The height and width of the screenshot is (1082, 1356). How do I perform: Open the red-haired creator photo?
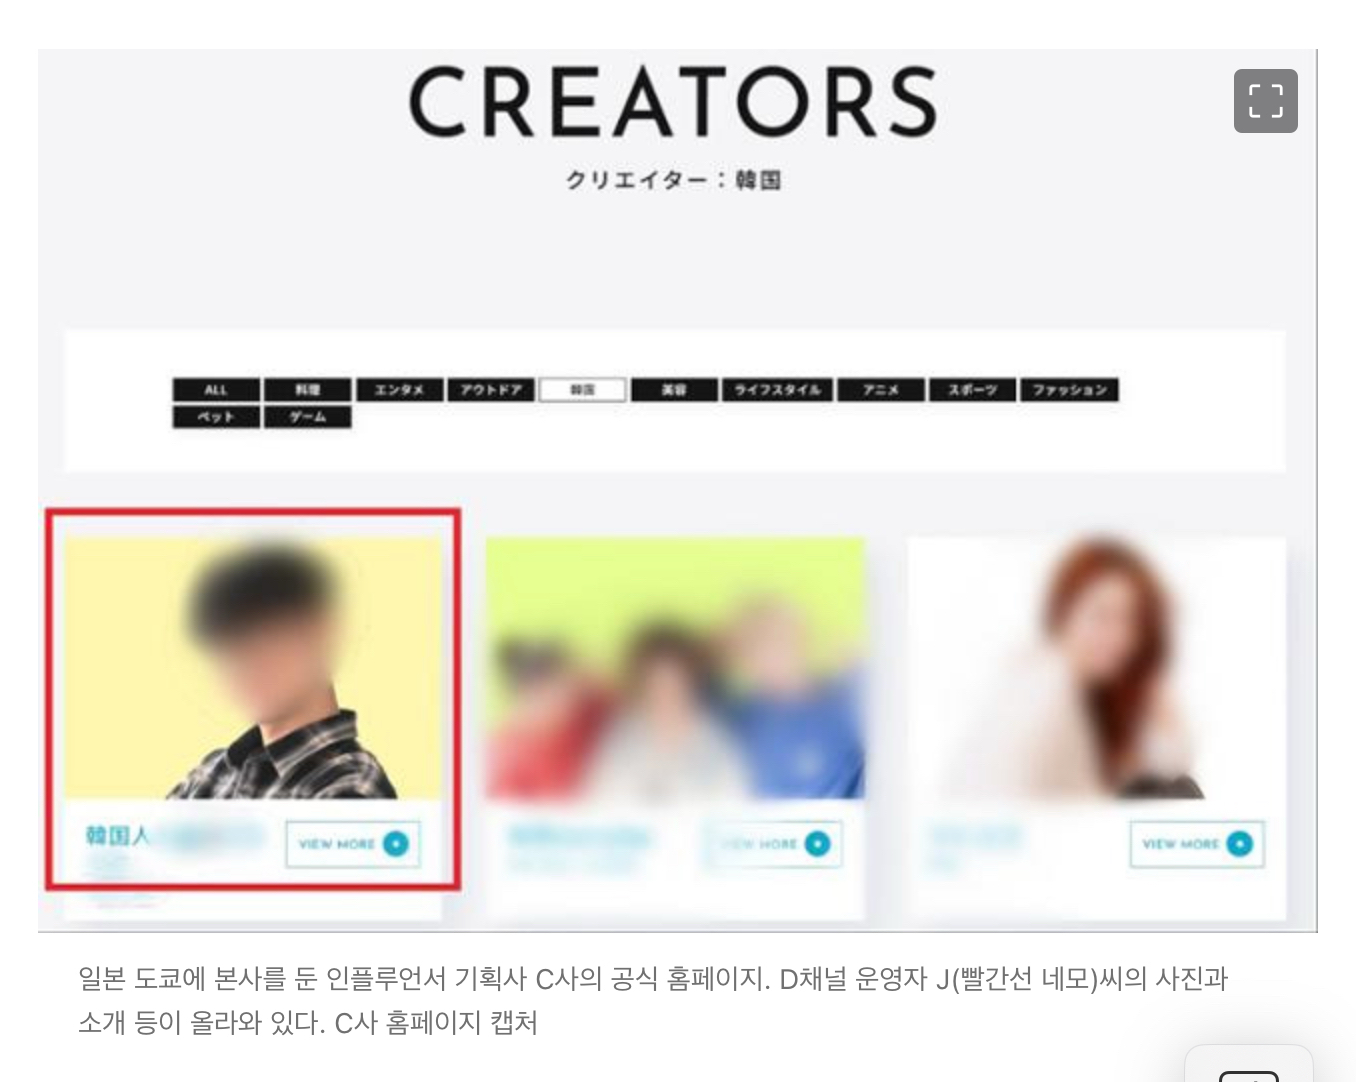pos(1096,668)
